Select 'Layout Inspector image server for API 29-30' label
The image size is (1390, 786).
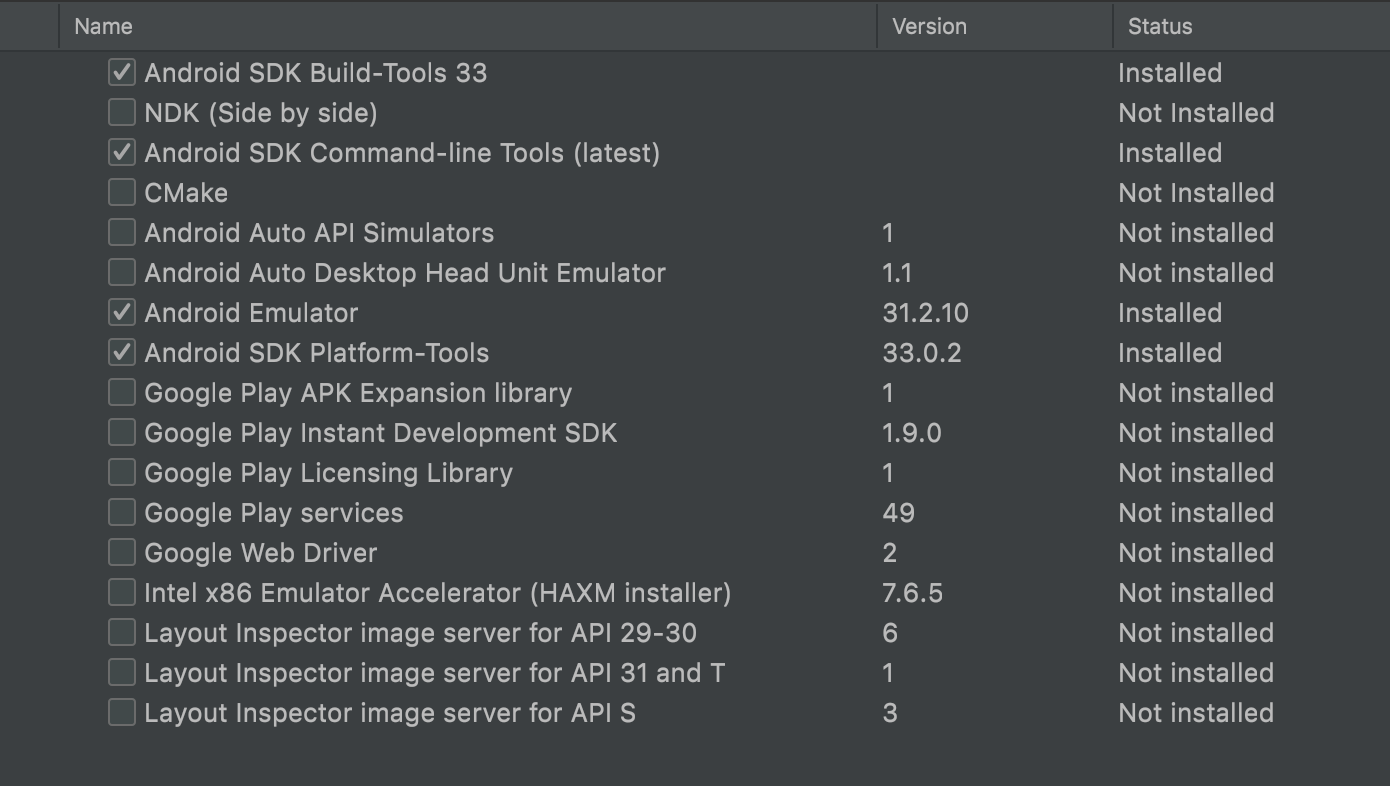coord(421,633)
